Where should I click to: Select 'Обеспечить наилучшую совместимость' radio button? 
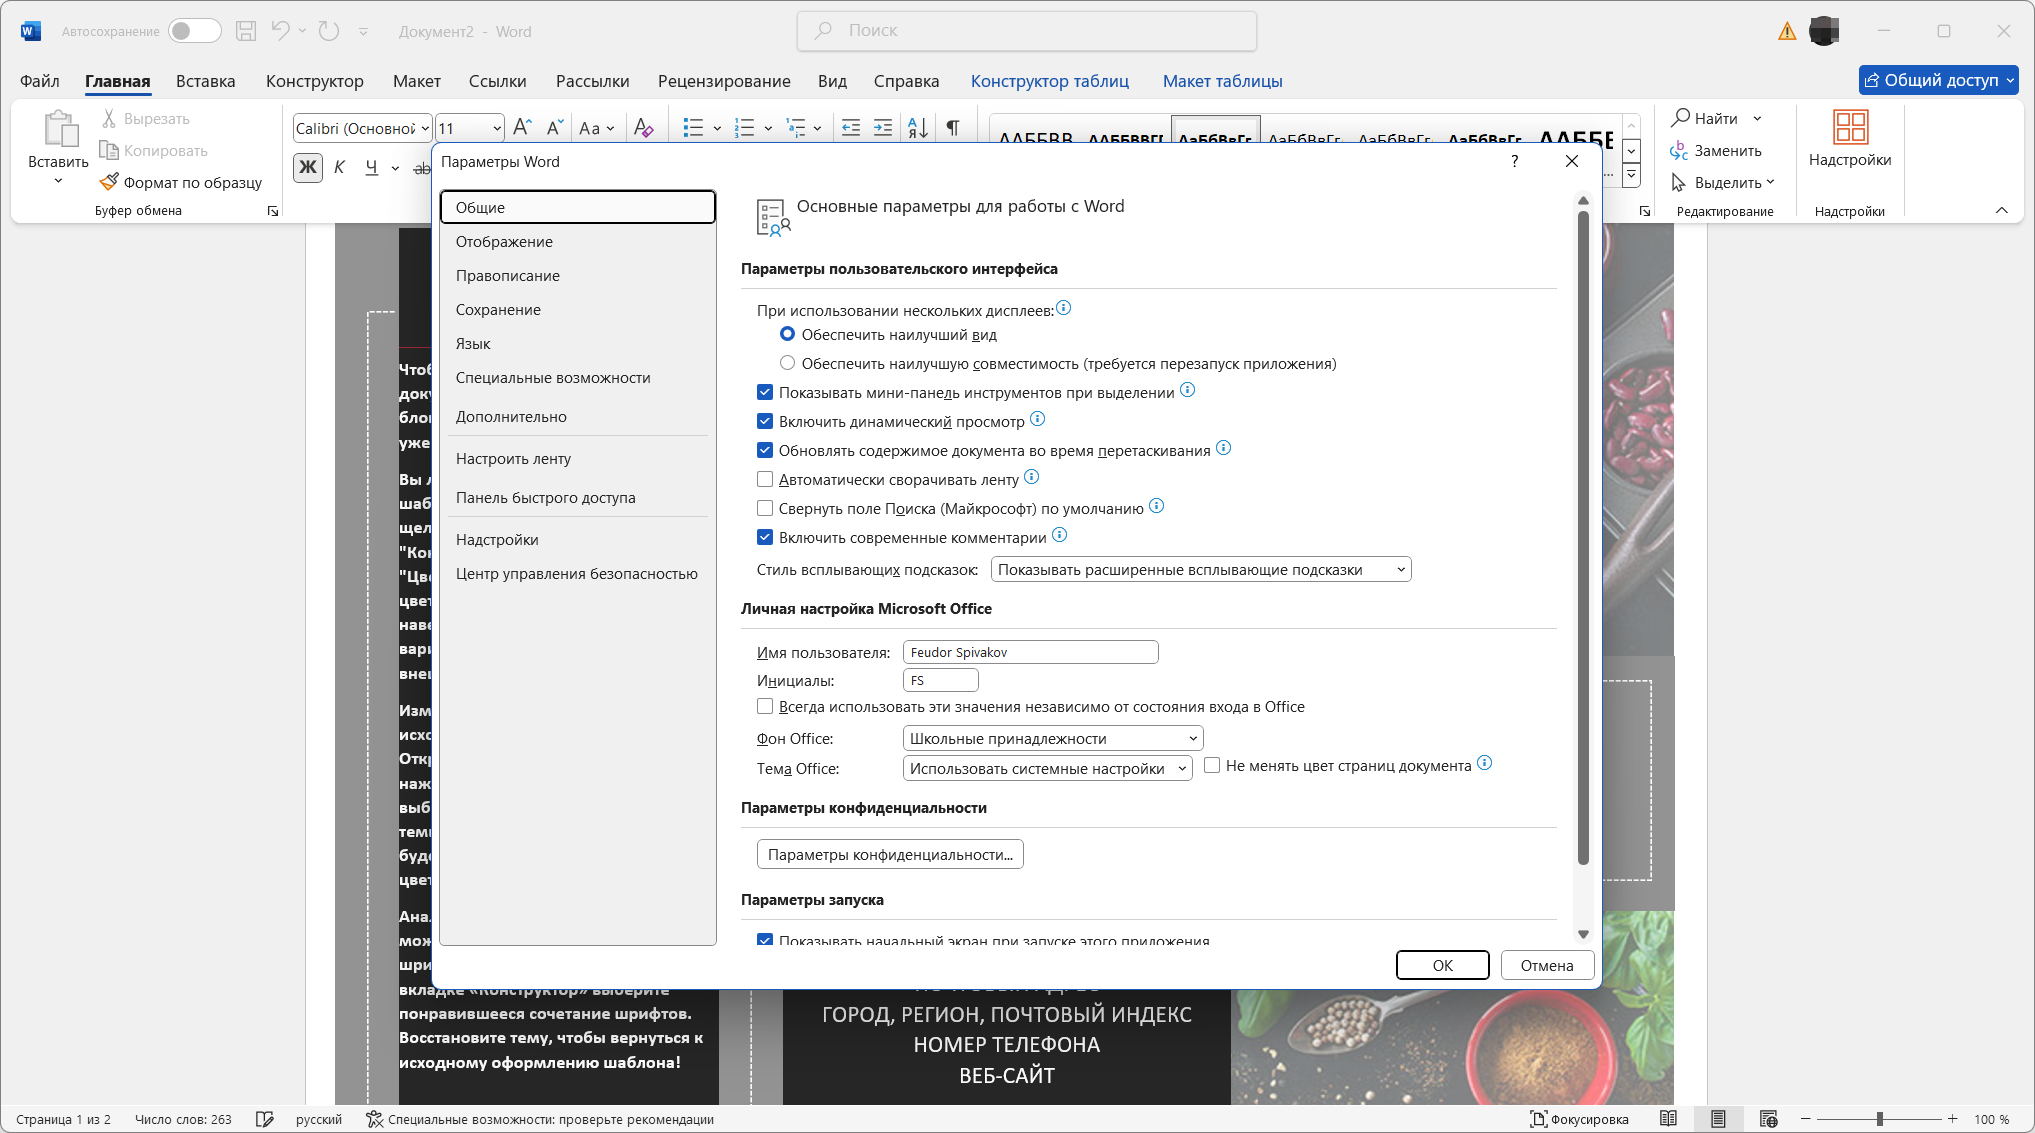(x=788, y=363)
